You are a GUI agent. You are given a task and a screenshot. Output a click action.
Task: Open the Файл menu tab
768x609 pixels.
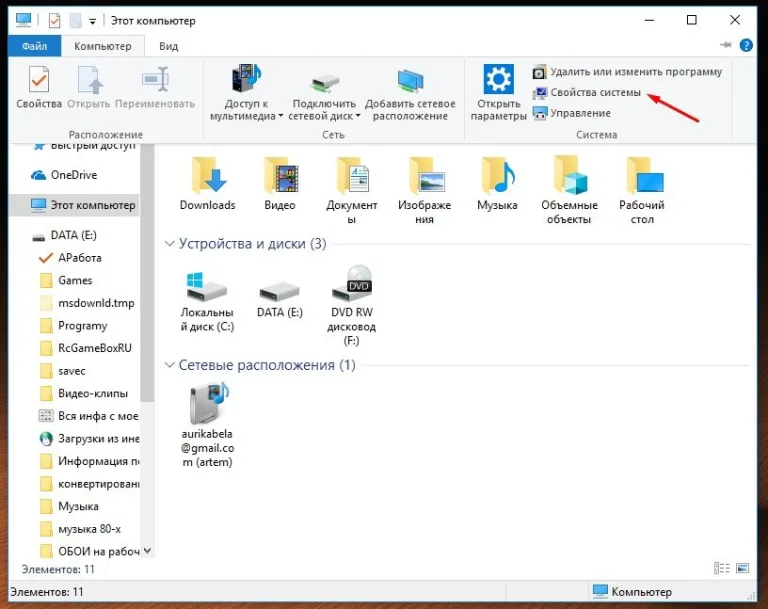coord(34,46)
